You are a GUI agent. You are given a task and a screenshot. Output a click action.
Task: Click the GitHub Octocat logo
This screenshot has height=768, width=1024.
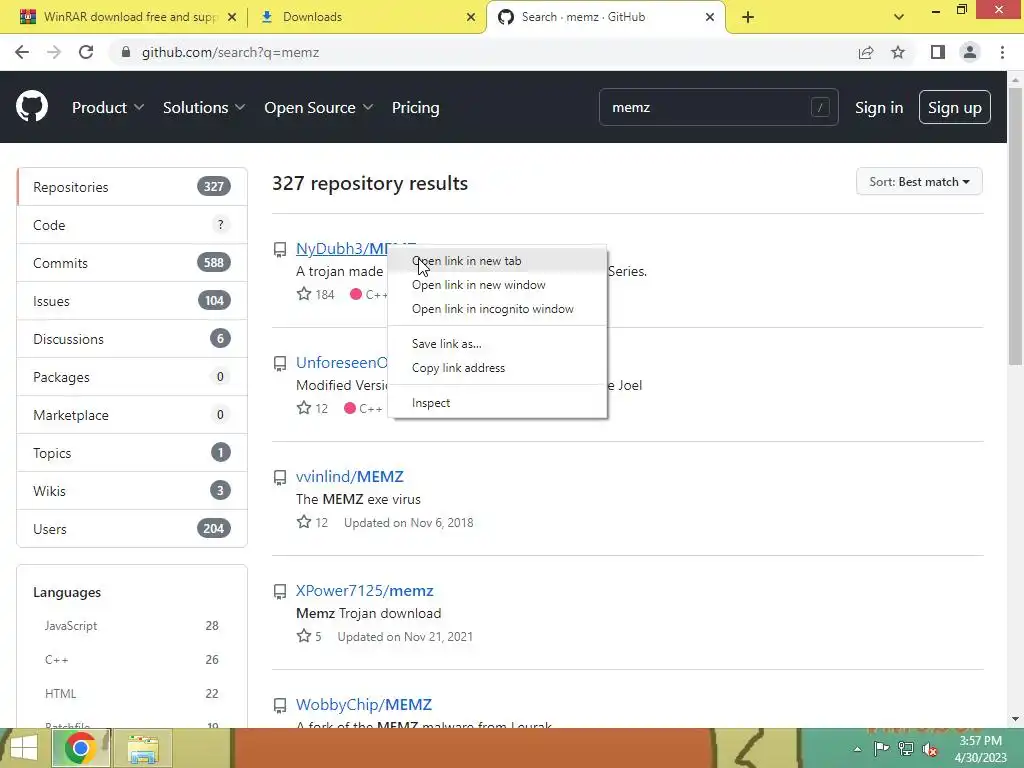pyautogui.click(x=32, y=107)
